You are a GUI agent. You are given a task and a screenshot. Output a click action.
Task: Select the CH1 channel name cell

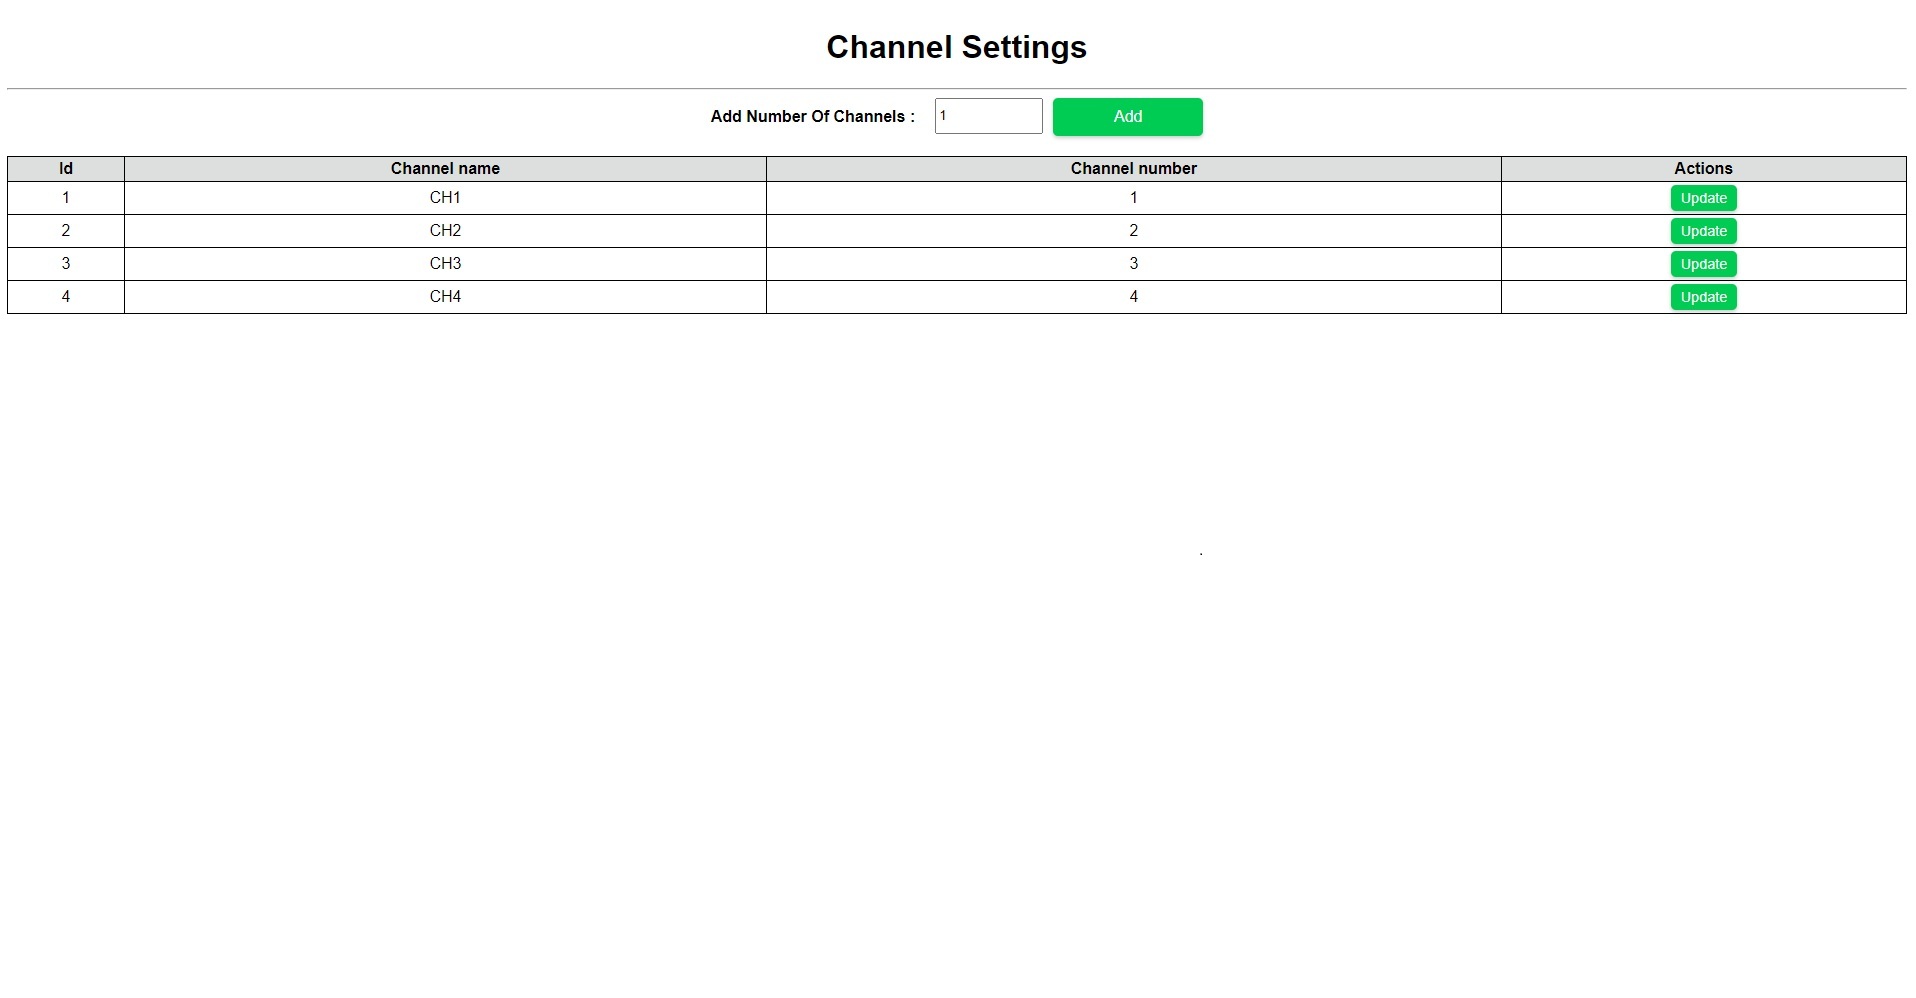tap(445, 198)
